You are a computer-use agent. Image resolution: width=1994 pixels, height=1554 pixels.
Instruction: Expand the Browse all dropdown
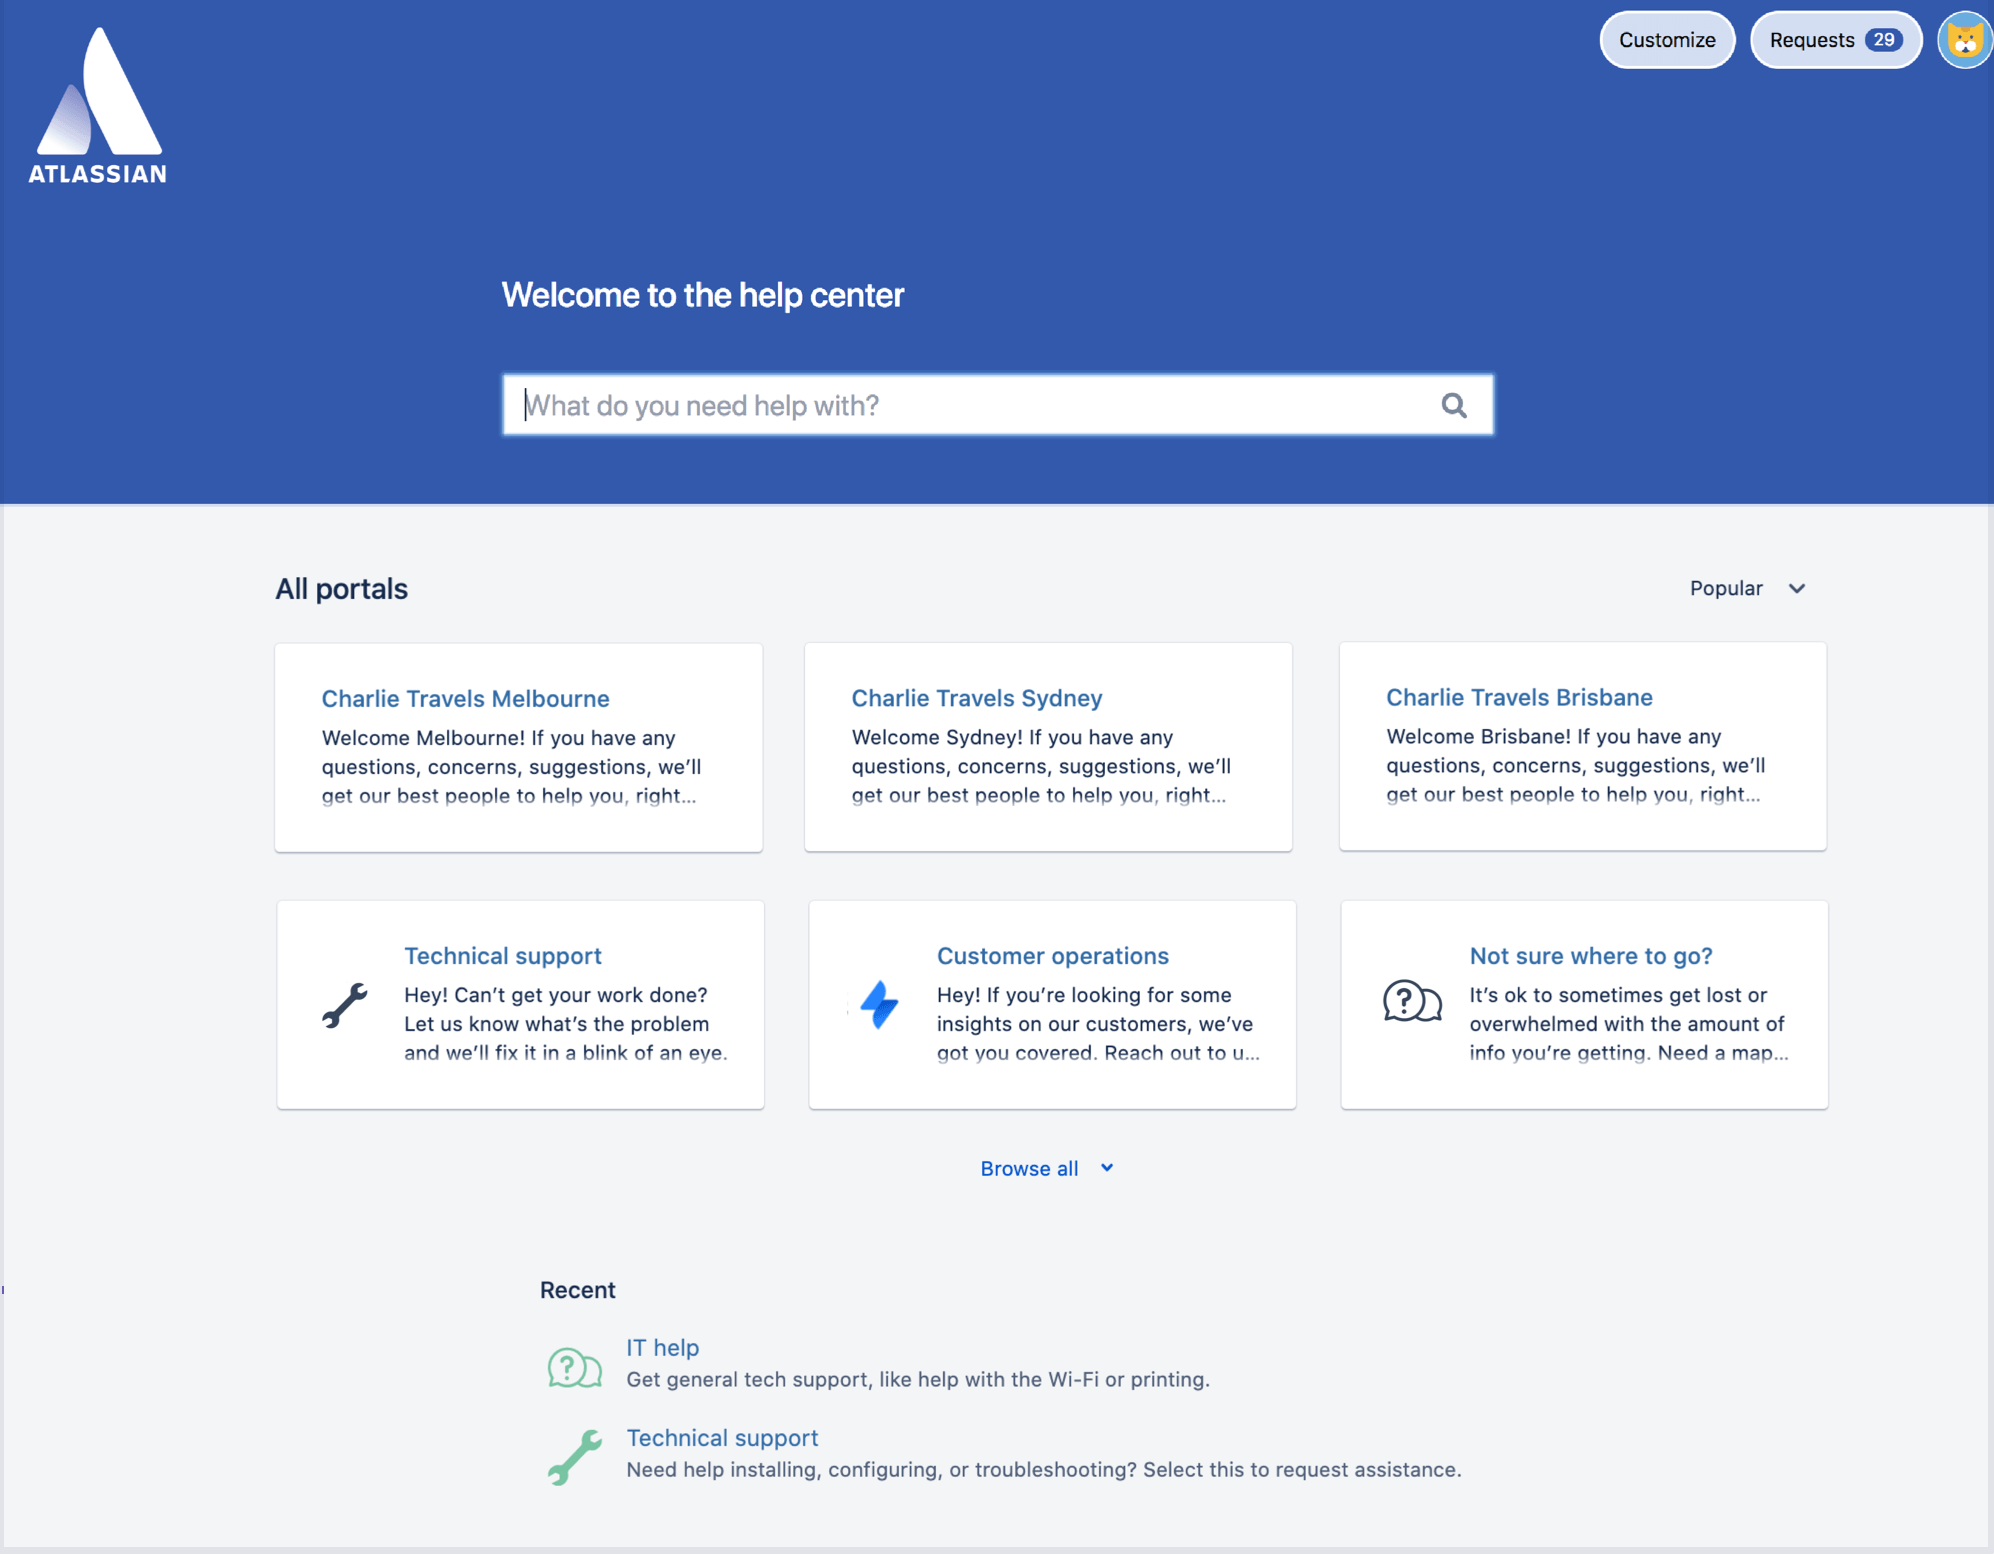tap(1049, 1167)
